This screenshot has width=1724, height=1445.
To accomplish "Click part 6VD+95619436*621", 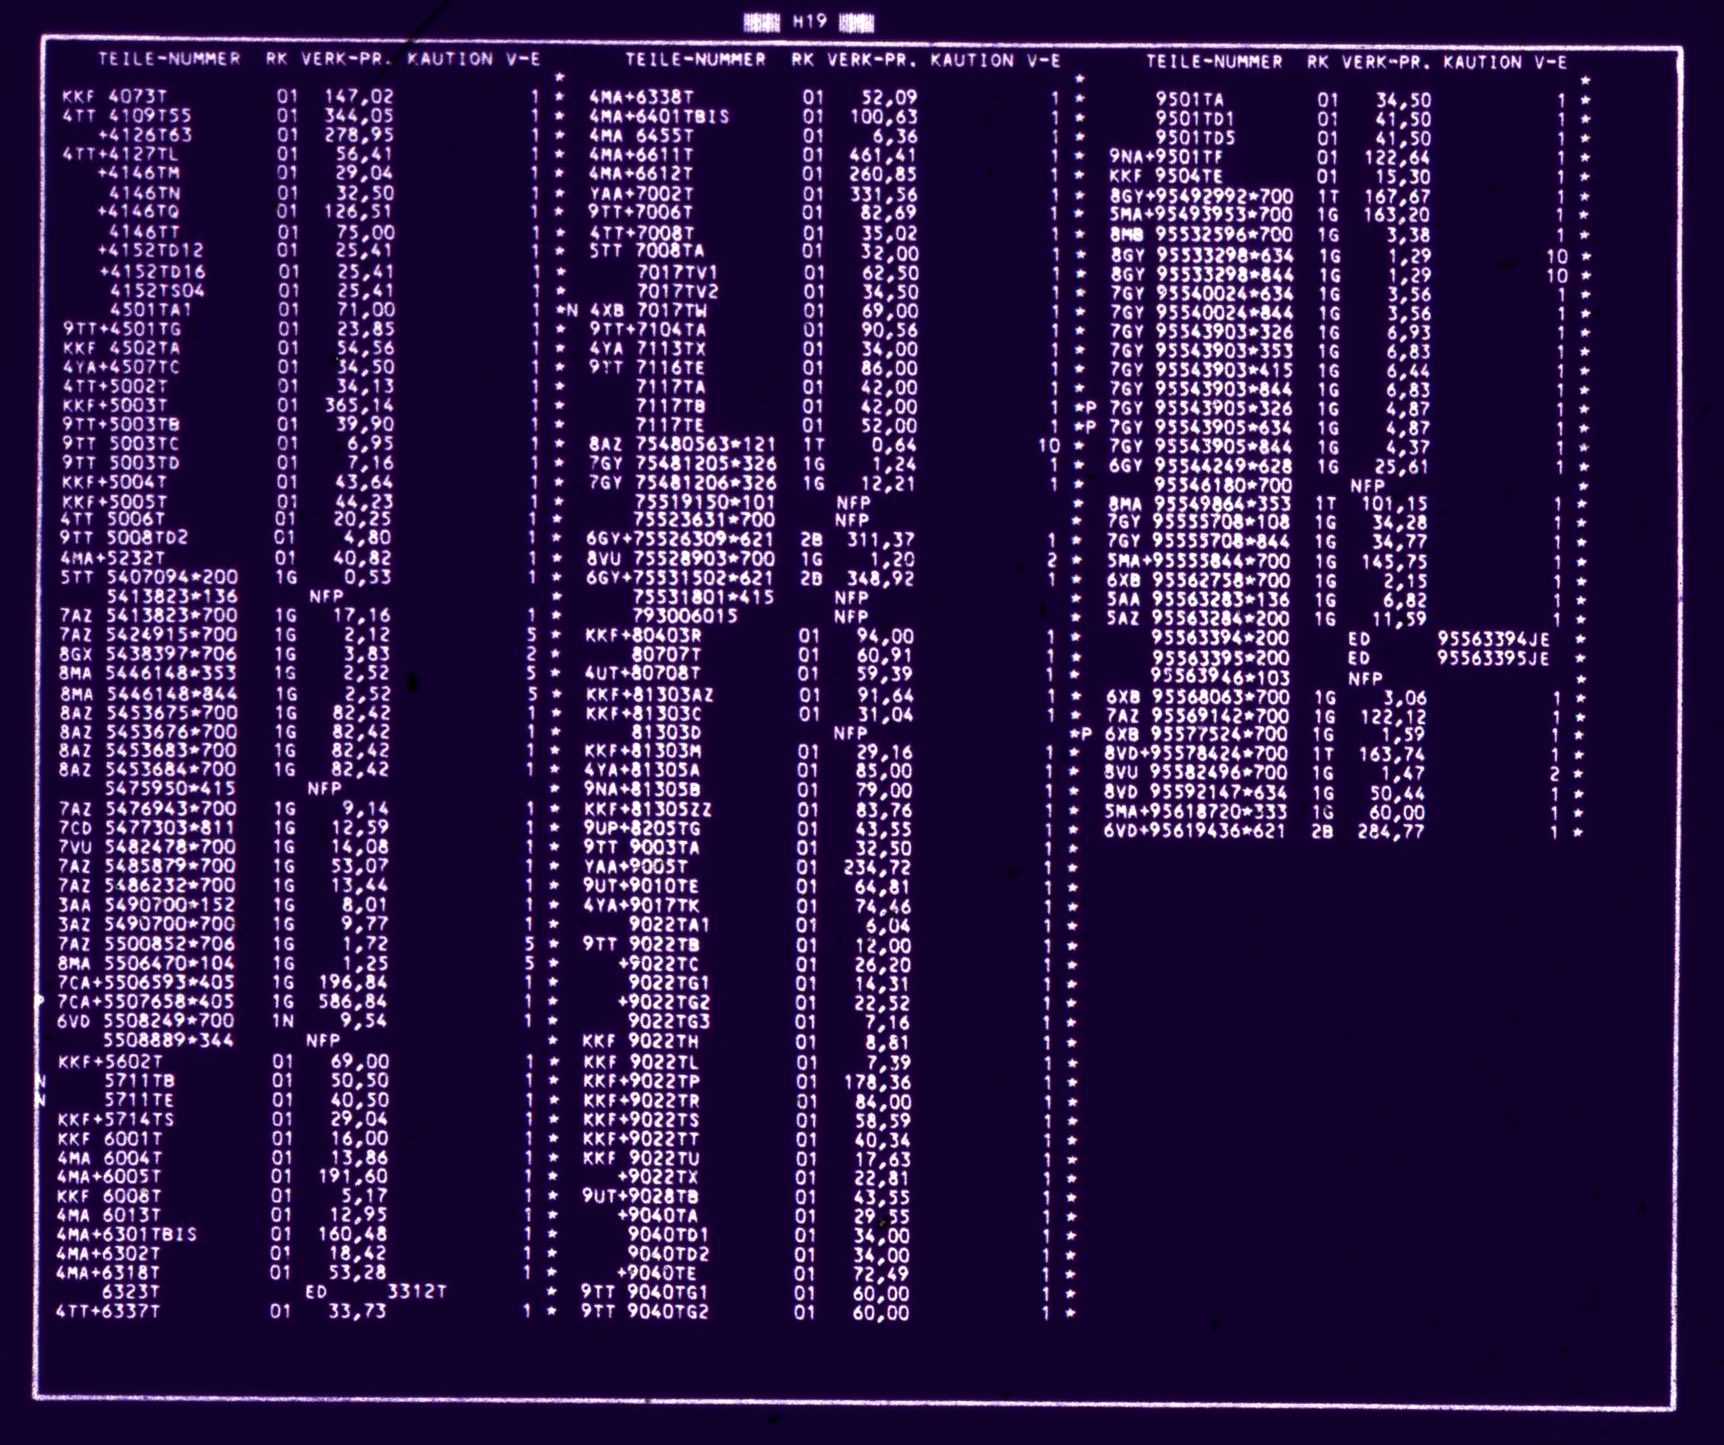I will (x=1195, y=831).
